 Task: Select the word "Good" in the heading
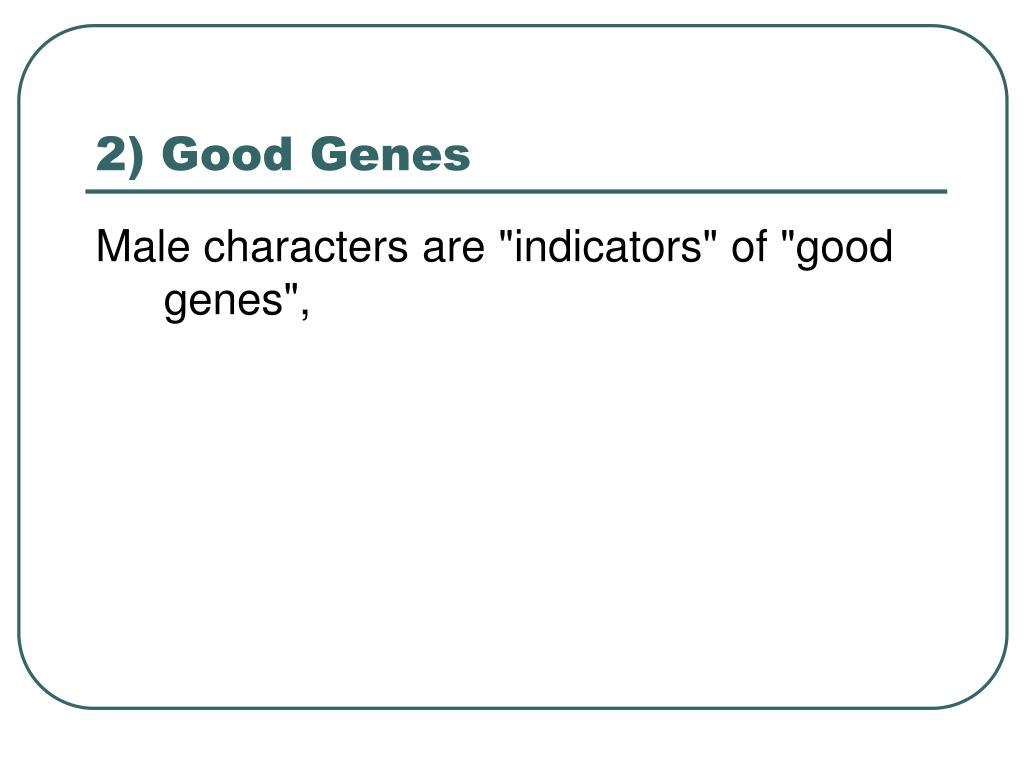pos(227,154)
